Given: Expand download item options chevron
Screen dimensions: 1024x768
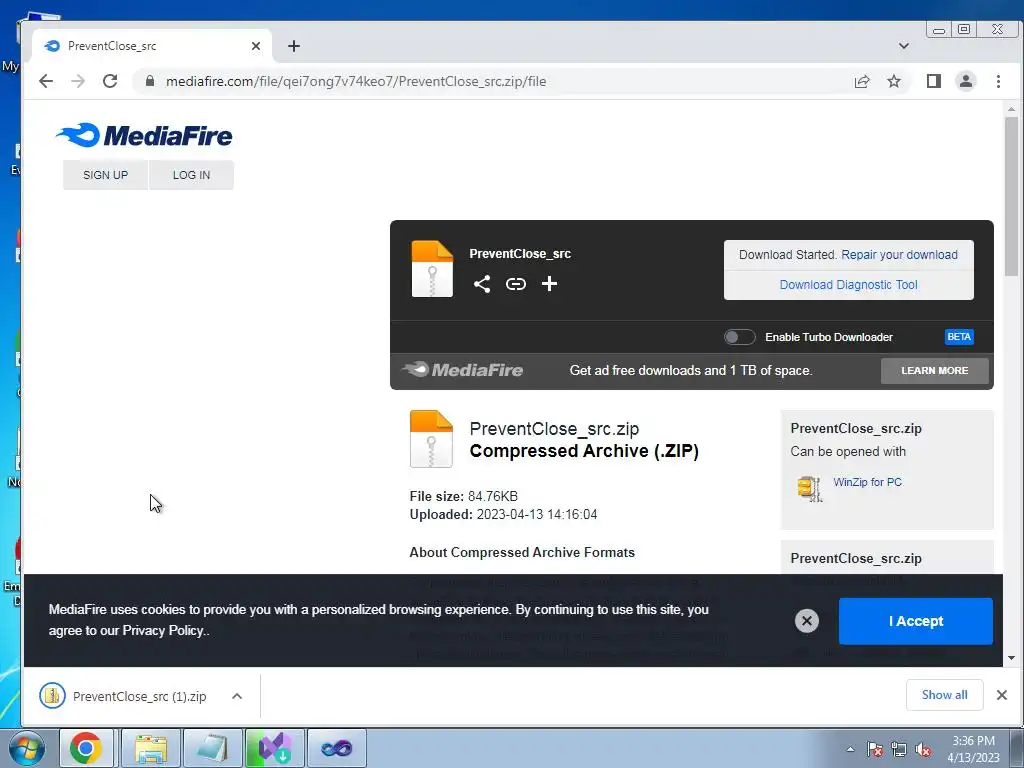Looking at the screenshot, I should (237, 696).
